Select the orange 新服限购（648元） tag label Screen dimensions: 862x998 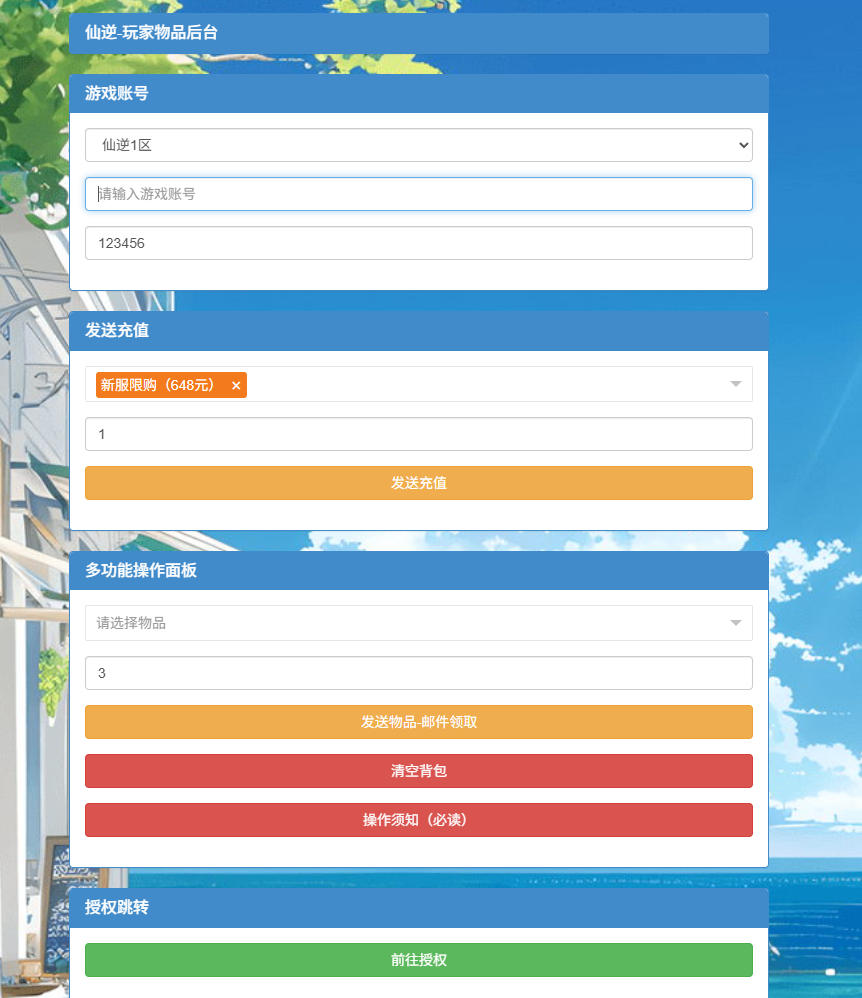(158, 385)
